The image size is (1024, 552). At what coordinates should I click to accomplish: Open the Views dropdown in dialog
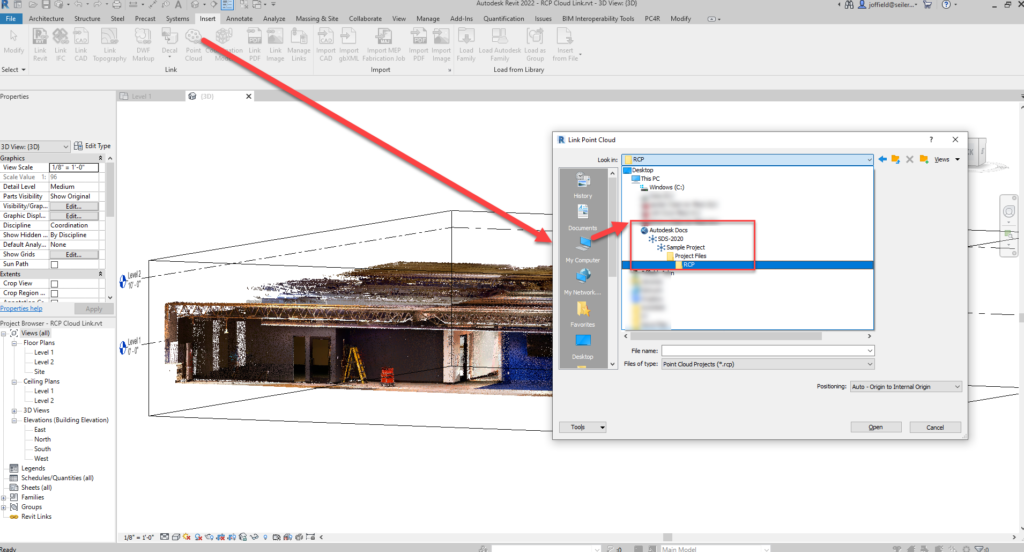click(x=947, y=159)
